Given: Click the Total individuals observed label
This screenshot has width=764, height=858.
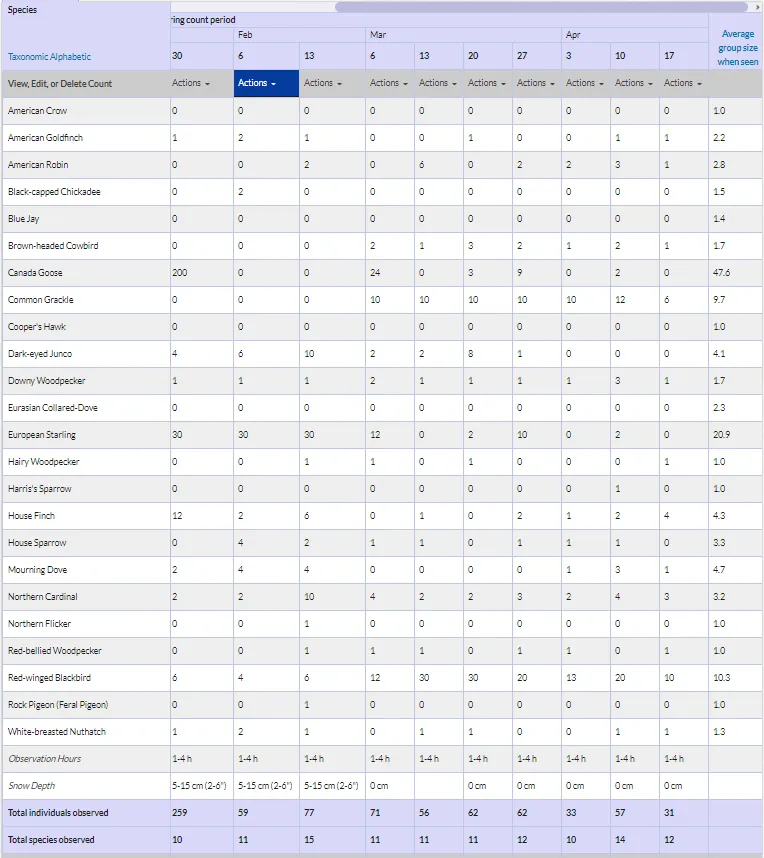Looking at the screenshot, I should tap(58, 813).
